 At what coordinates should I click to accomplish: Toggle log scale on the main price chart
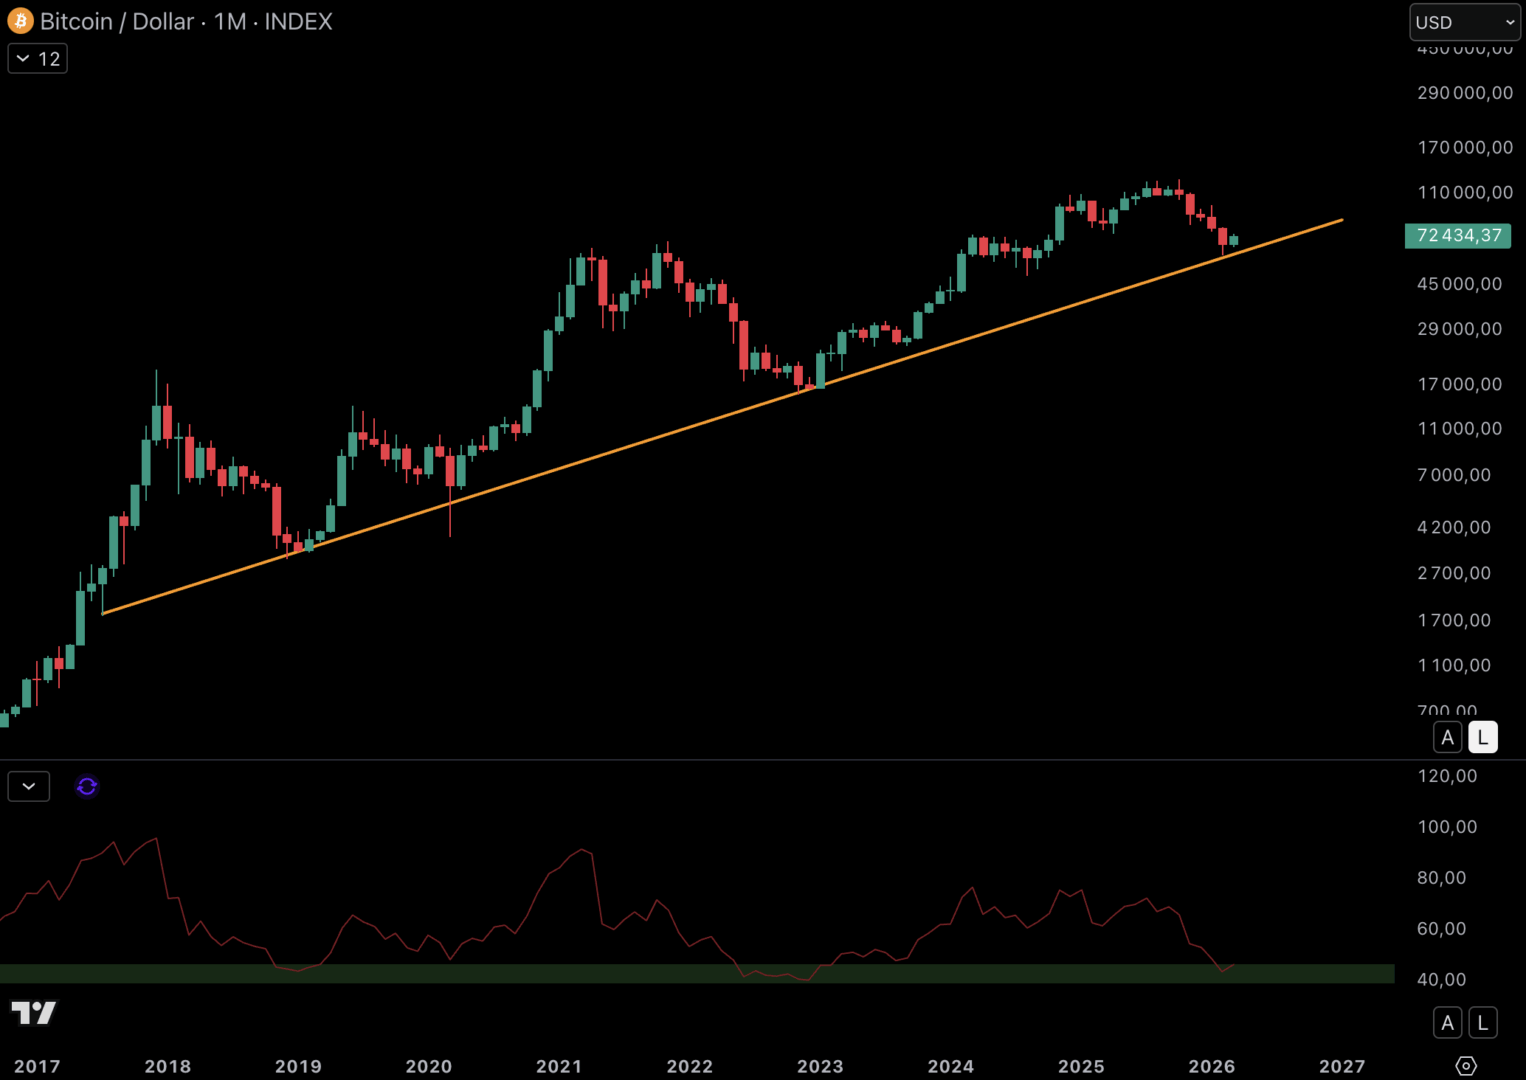click(x=1482, y=738)
